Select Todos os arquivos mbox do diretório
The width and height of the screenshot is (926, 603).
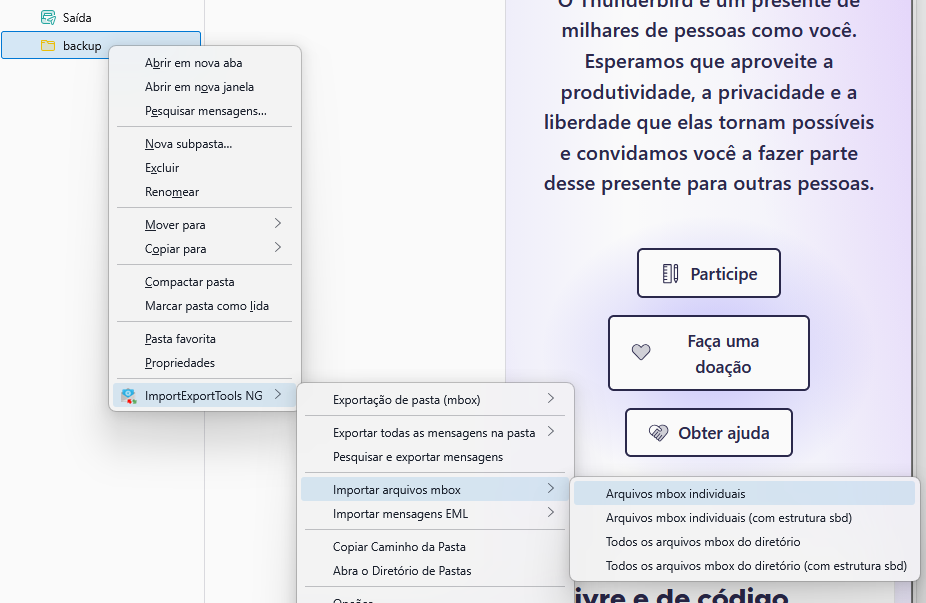(x=744, y=542)
